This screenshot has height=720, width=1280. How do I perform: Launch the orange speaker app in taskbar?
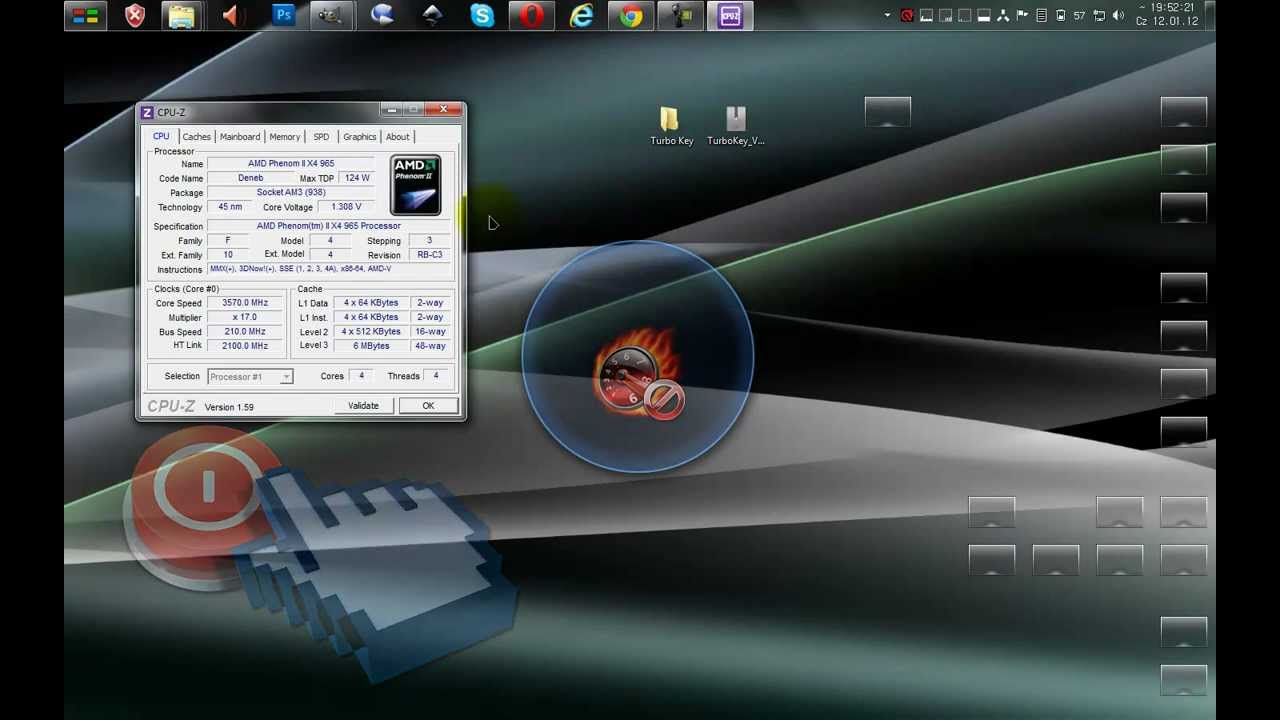[232, 15]
